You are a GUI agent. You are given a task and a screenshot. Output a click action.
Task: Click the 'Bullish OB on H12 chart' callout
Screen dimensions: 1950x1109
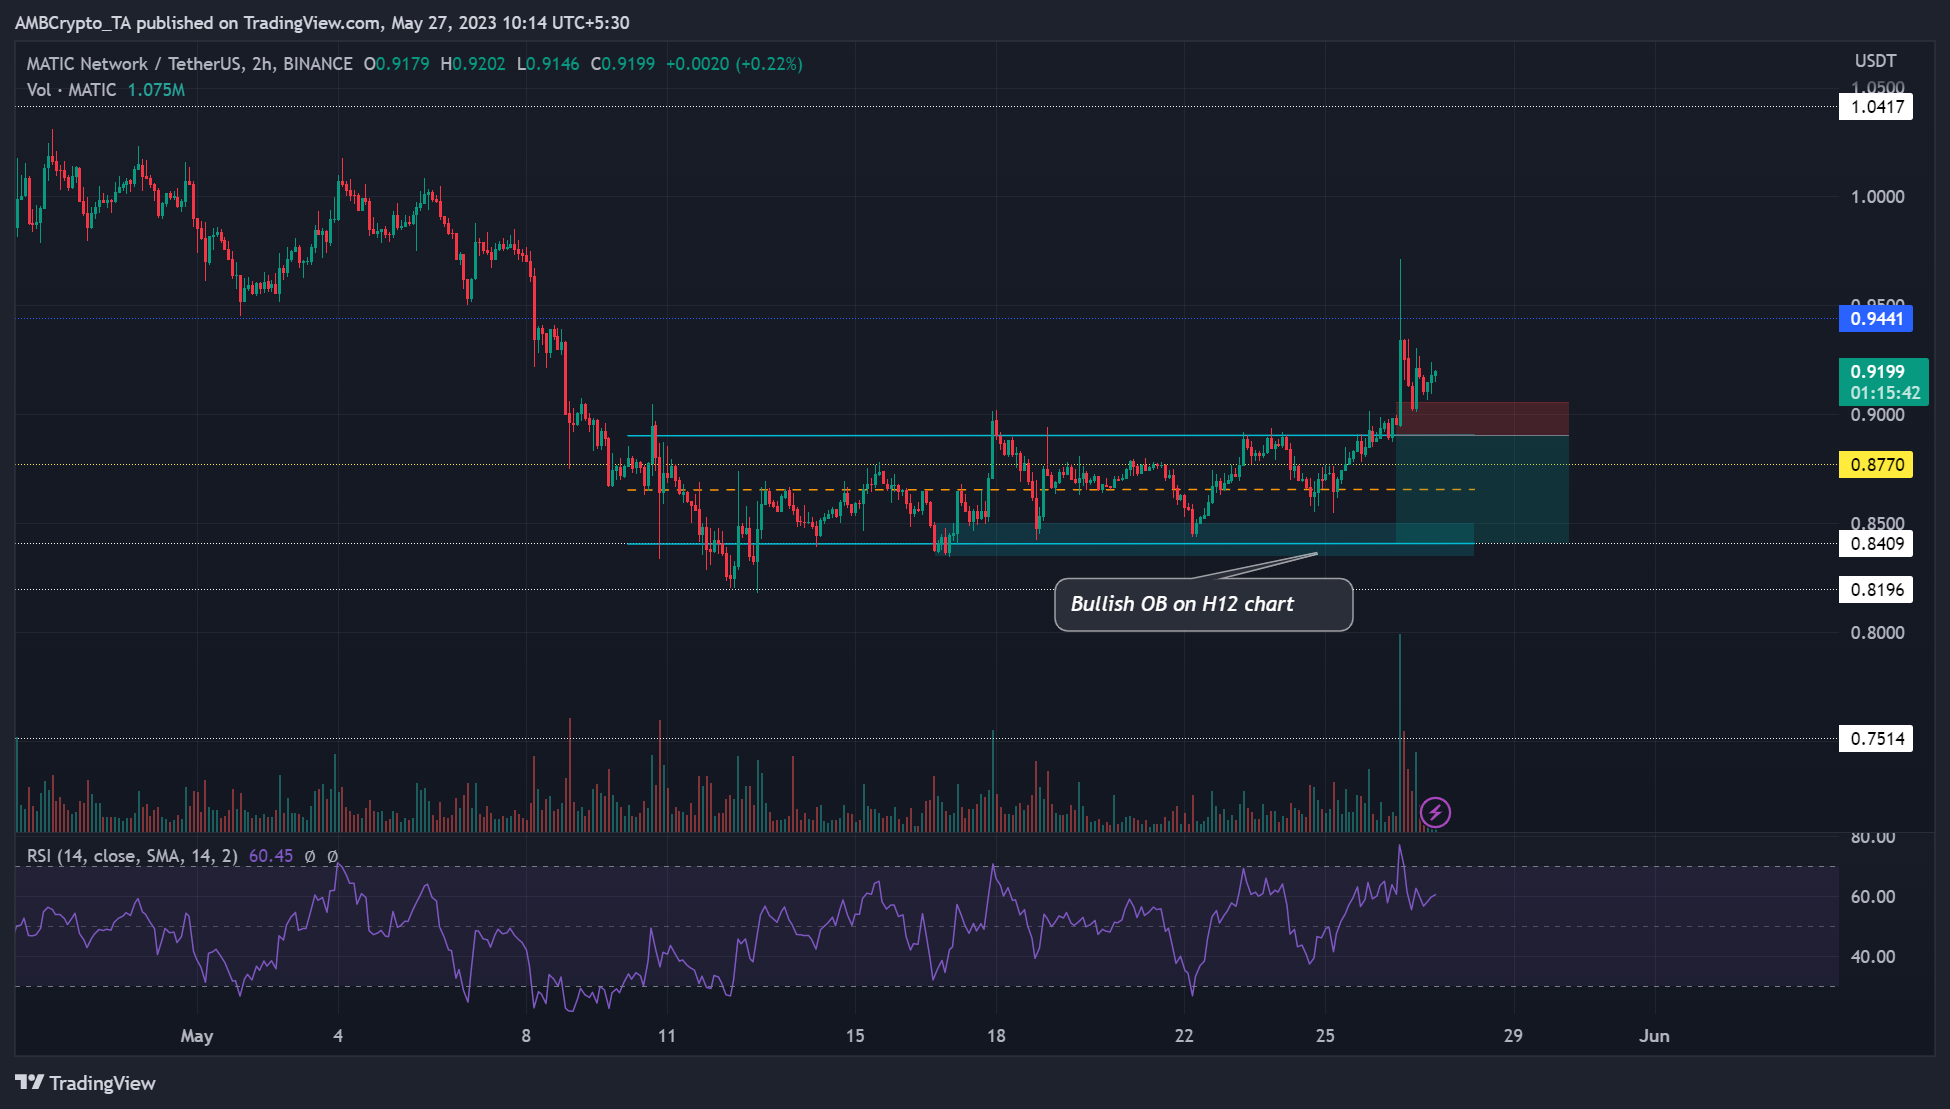point(1203,604)
